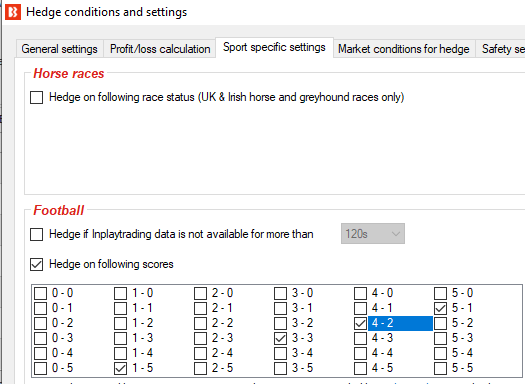Tick the 2 - 1 score checkbox
Viewport: 525px width, 384px height.
[x=200, y=308]
